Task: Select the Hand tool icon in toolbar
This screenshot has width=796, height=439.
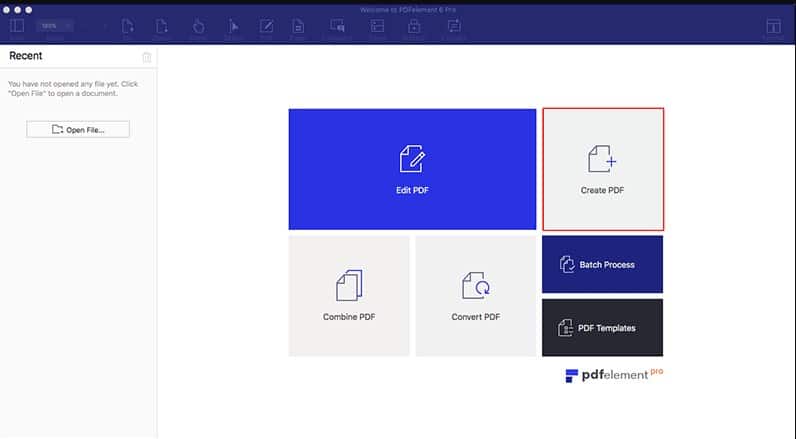Action: point(198,26)
